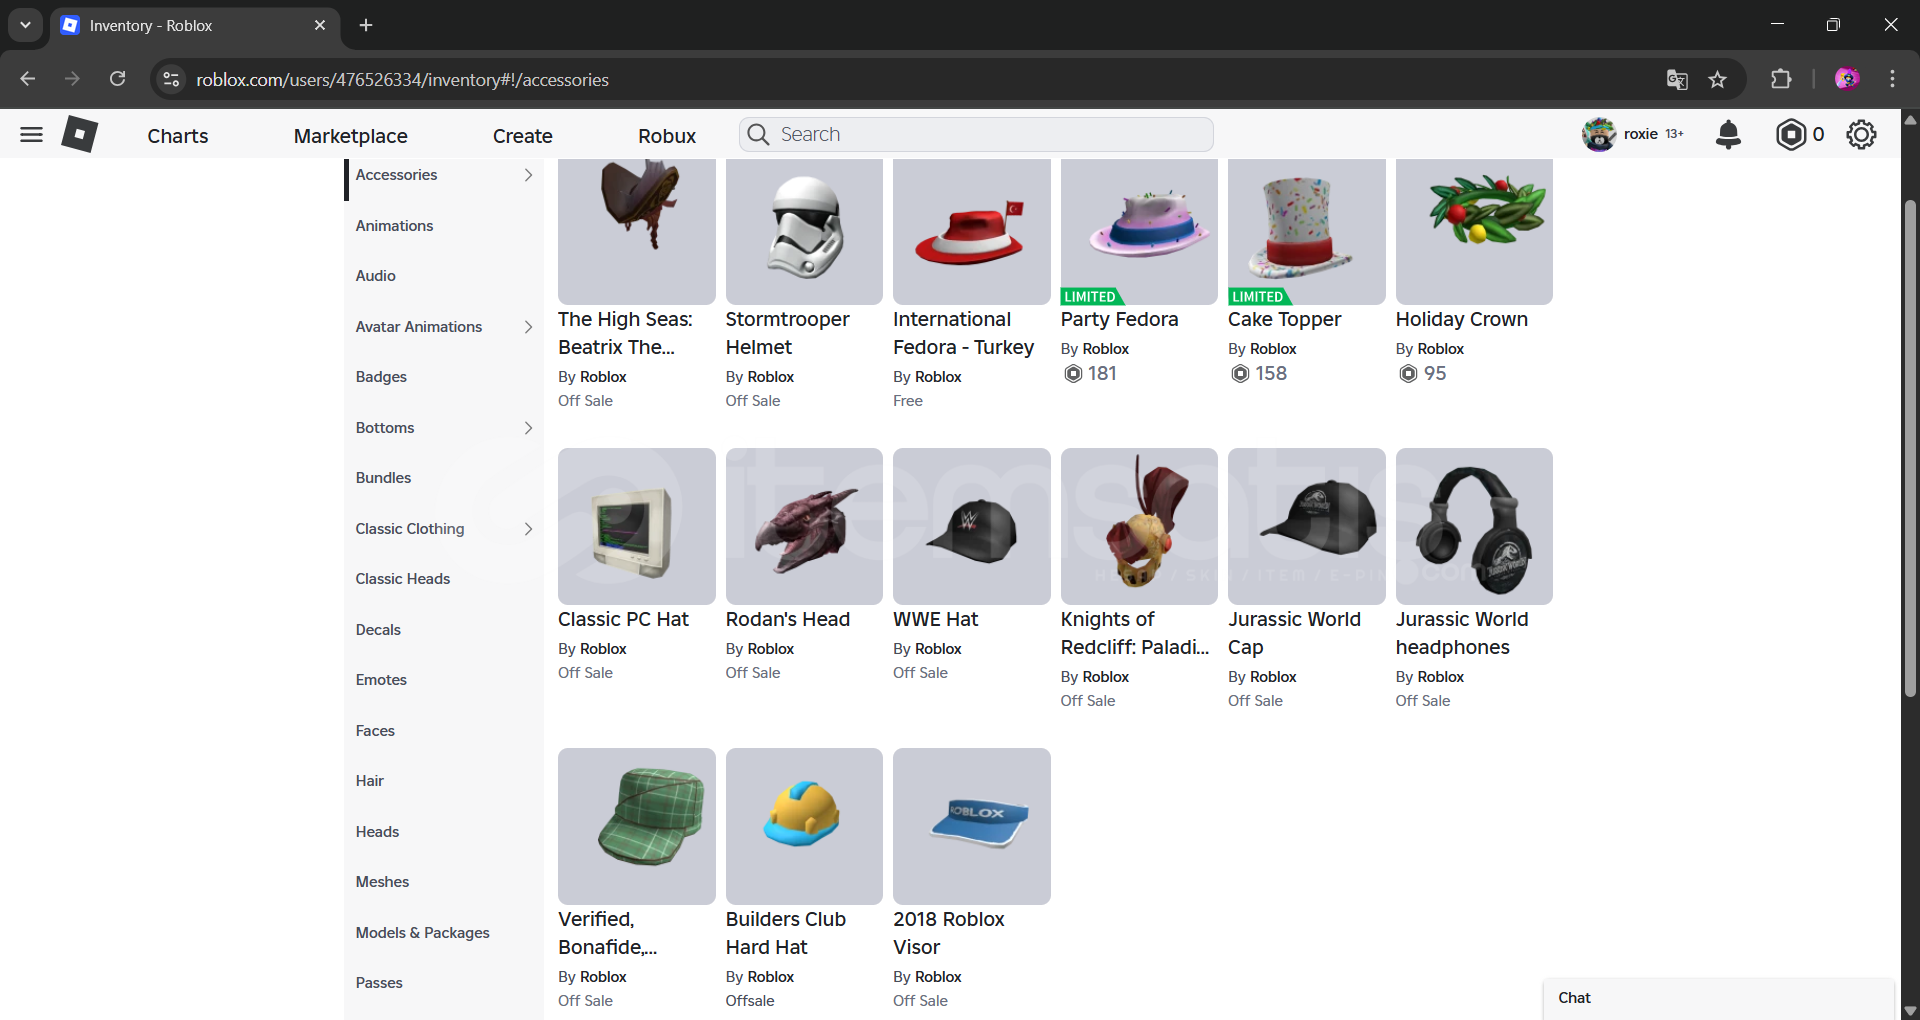Open International Fedora - Turkey title link
This screenshot has width=1920, height=1020.
click(x=963, y=333)
